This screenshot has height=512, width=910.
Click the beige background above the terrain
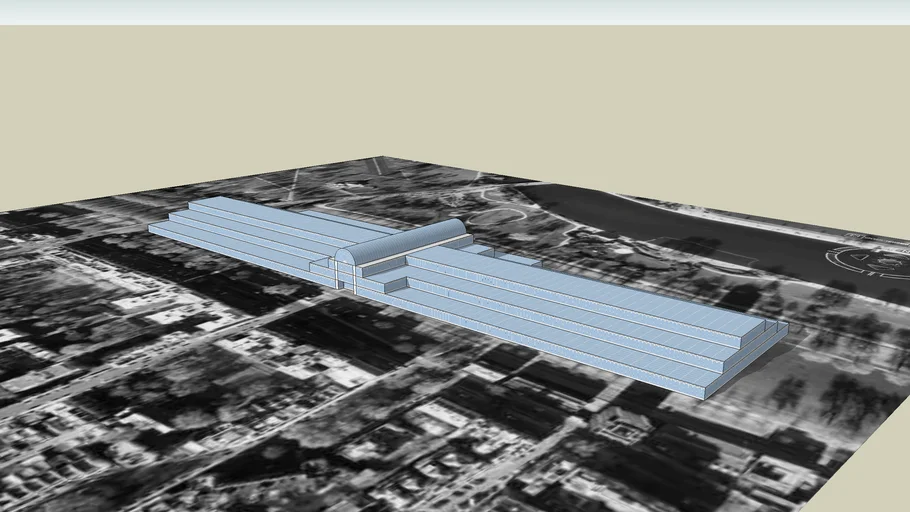point(450,90)
